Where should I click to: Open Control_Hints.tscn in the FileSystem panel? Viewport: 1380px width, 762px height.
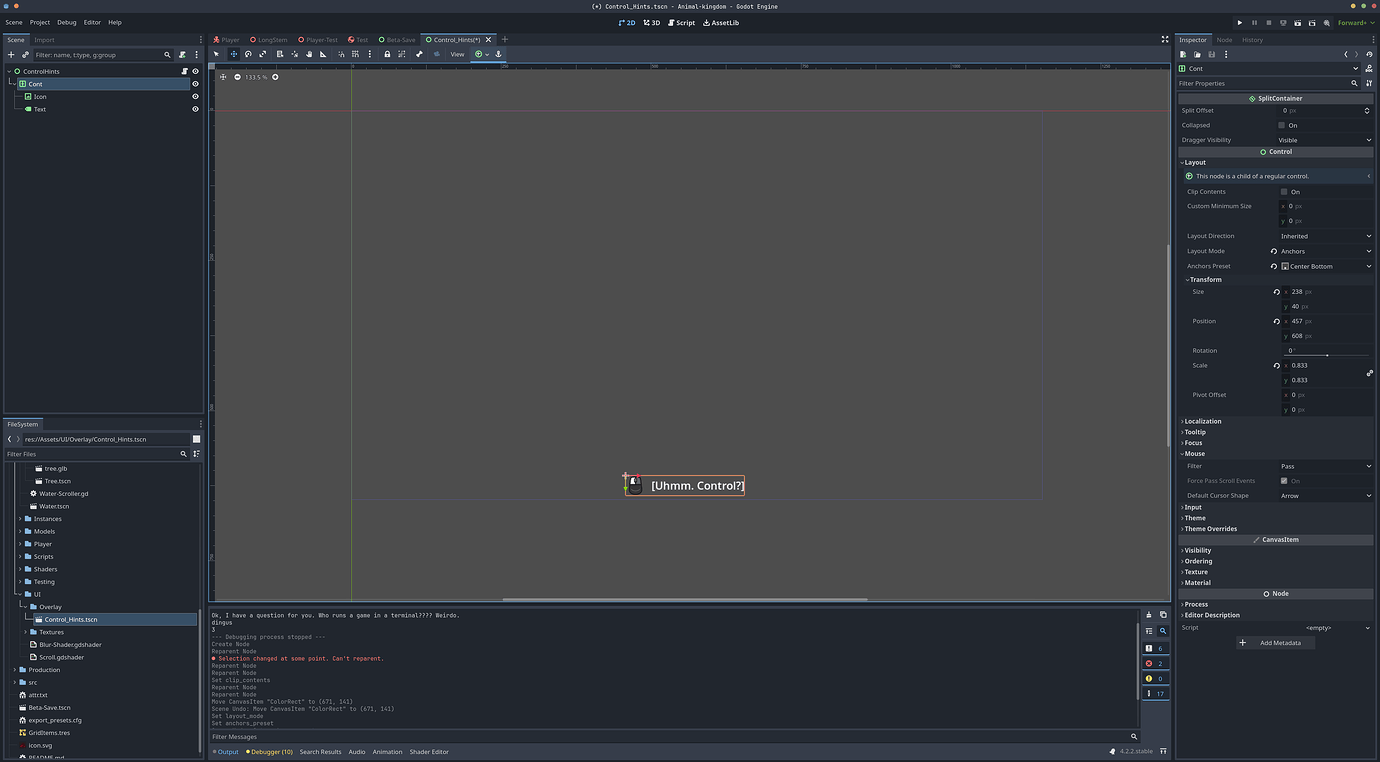pyautogui.click(x=70, y=619)
